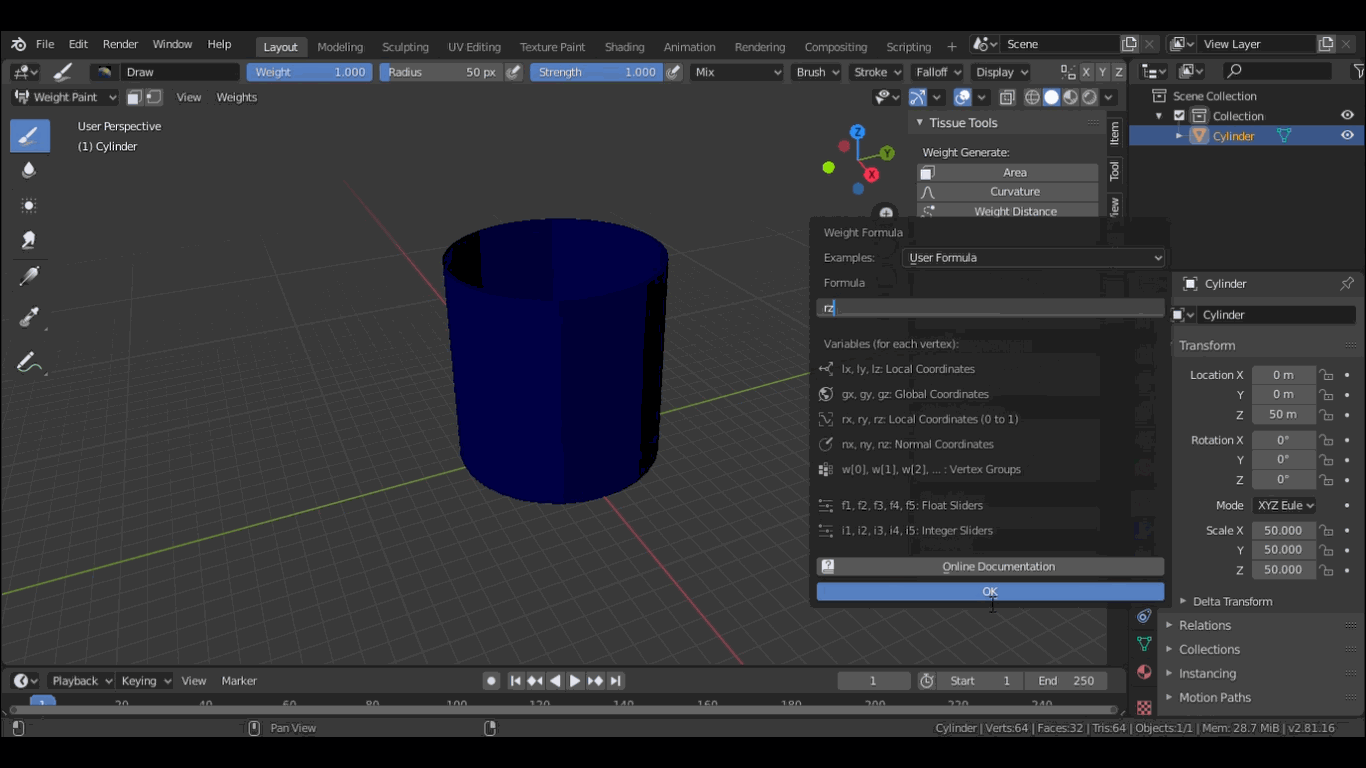This screenshot has height=768, width=1366.
Task: Select the Average brush tool
Action: [29, 205]
